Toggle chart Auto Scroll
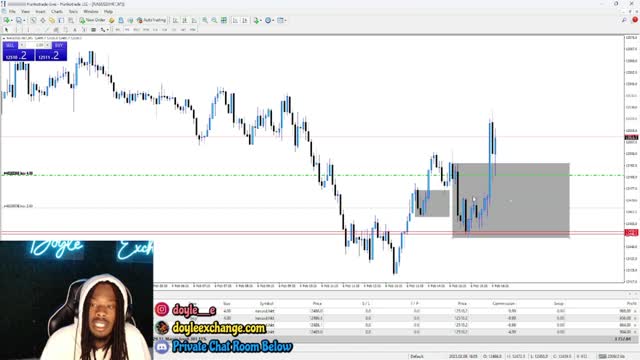The image size is (640, 360). pos(235,20)
